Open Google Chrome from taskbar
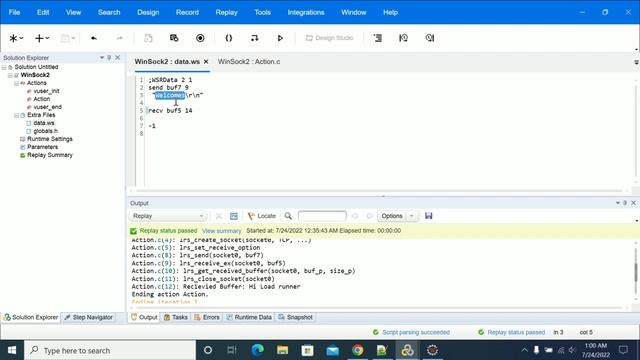Image resolution: width=640 pixels, height=360 pixels. 358,350
